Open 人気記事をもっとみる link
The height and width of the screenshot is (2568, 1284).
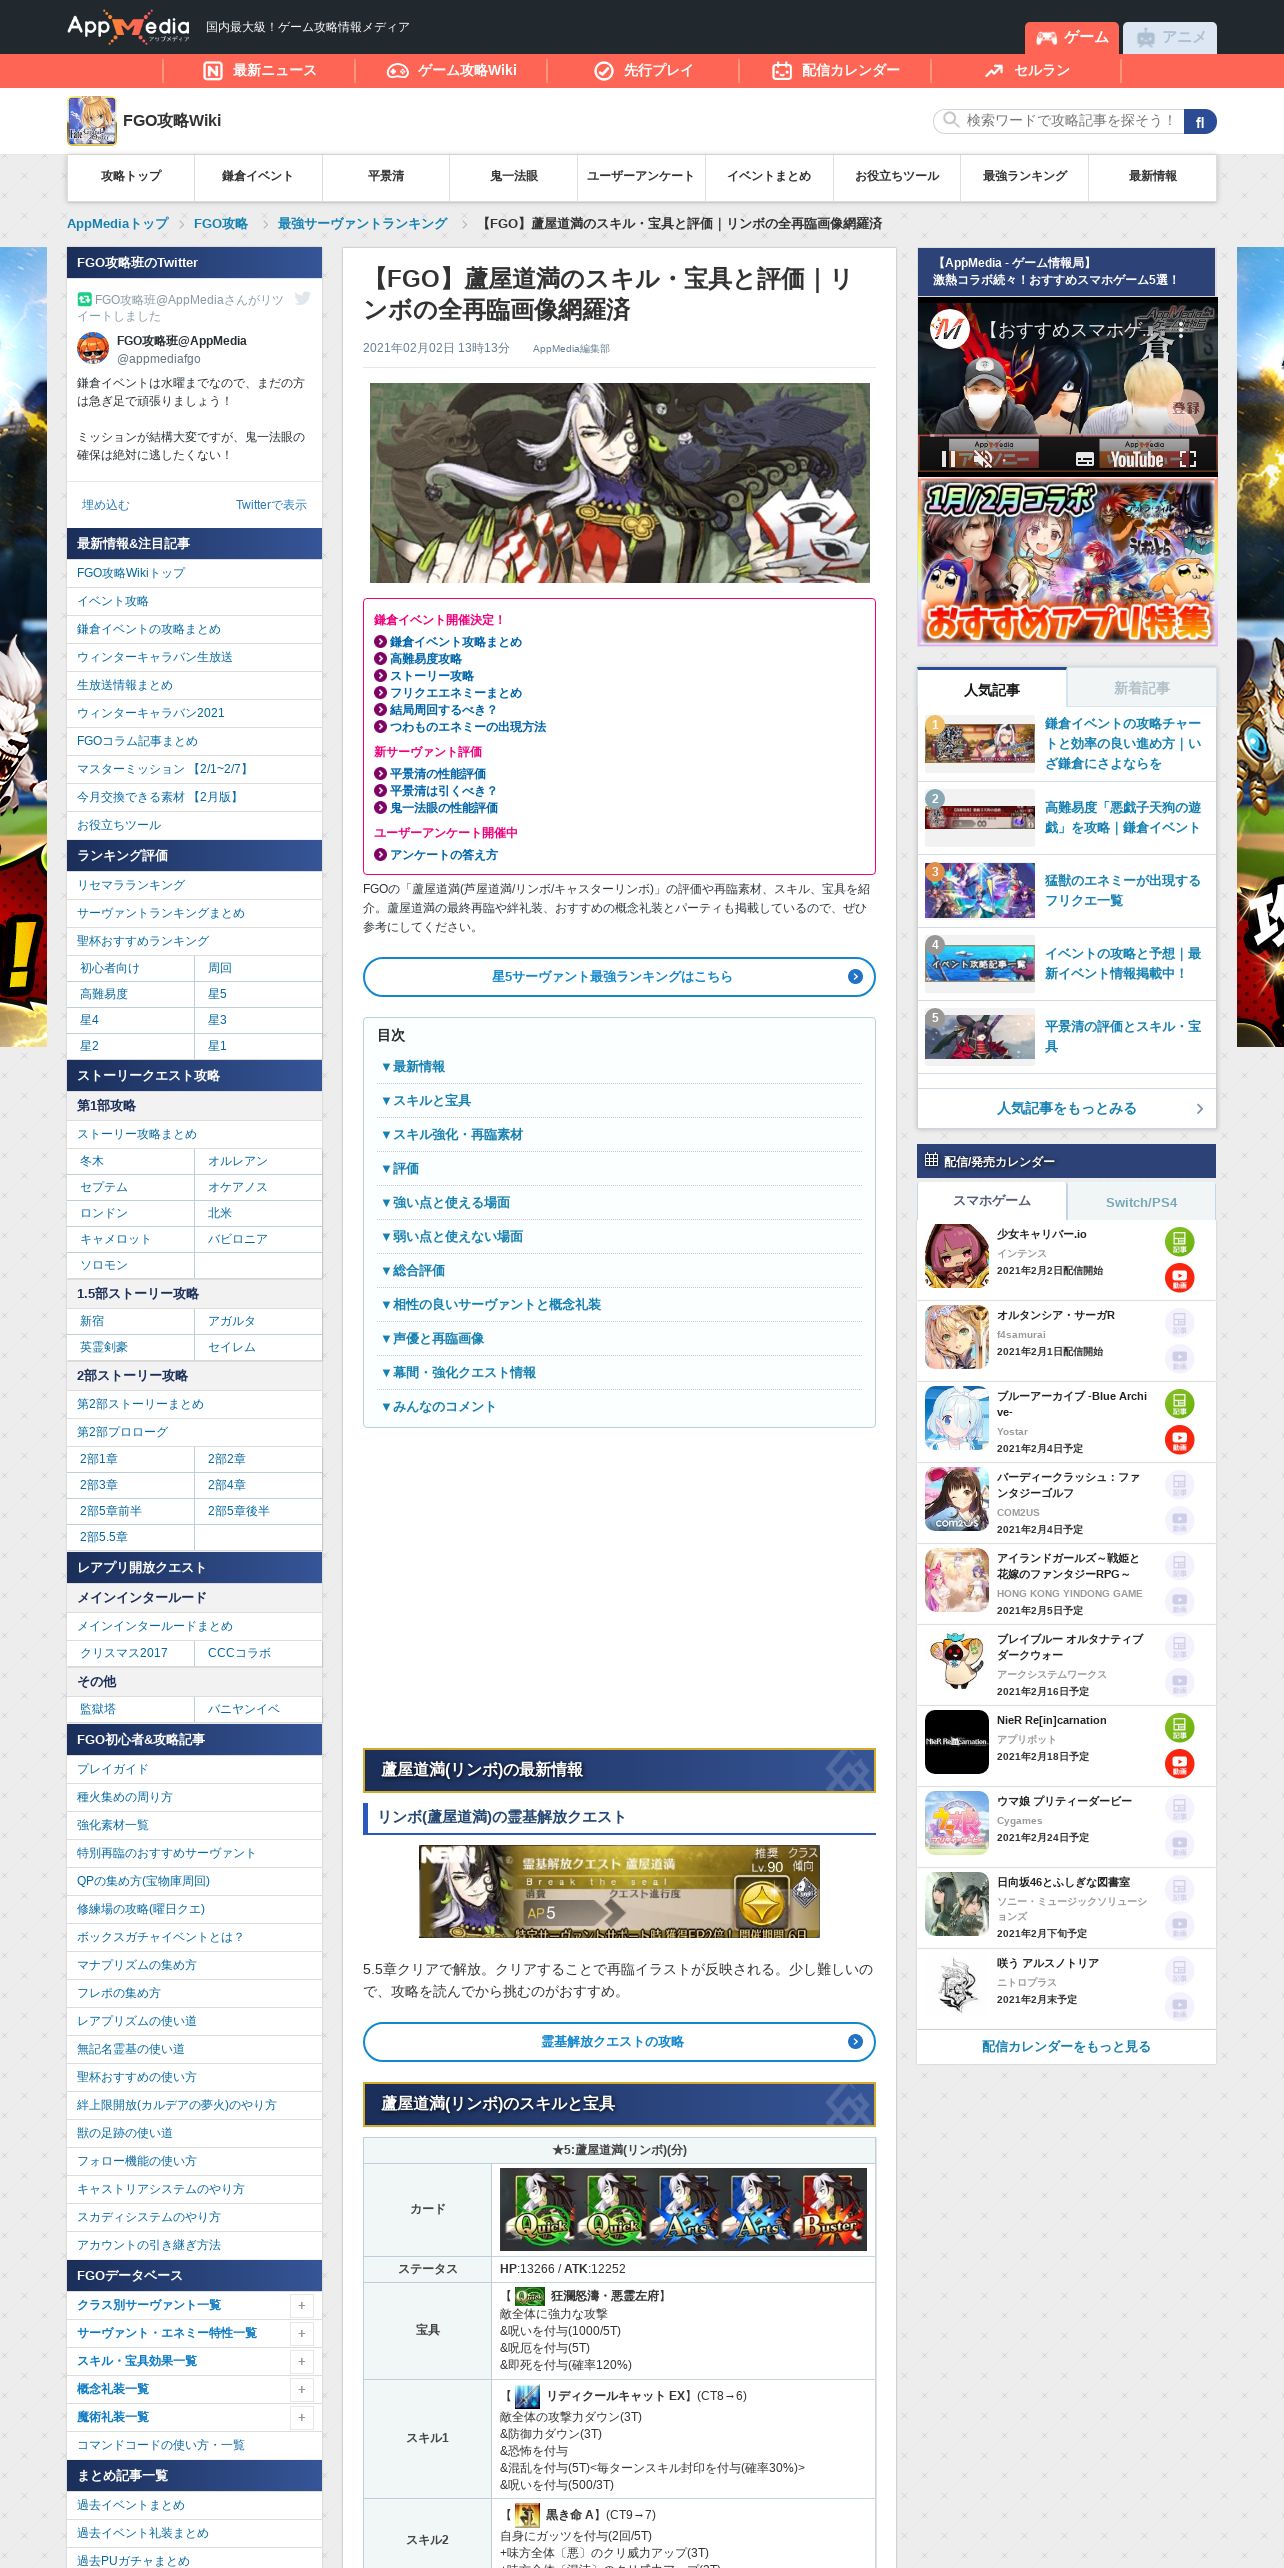click(1066, 1108)
